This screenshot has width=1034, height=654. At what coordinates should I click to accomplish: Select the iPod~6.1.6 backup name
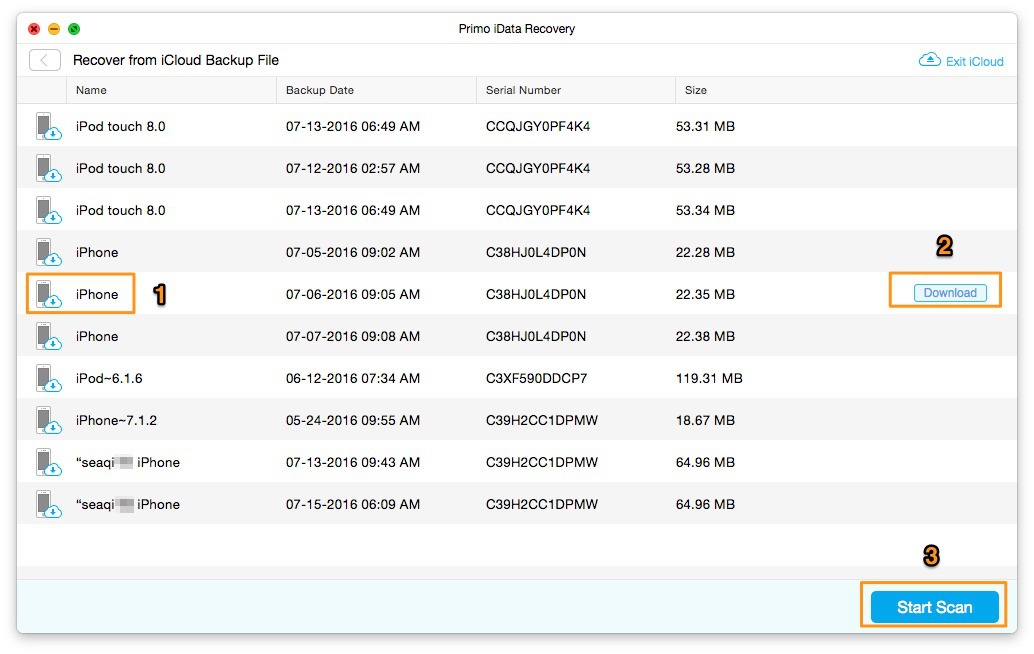click(x=109, y=379)
